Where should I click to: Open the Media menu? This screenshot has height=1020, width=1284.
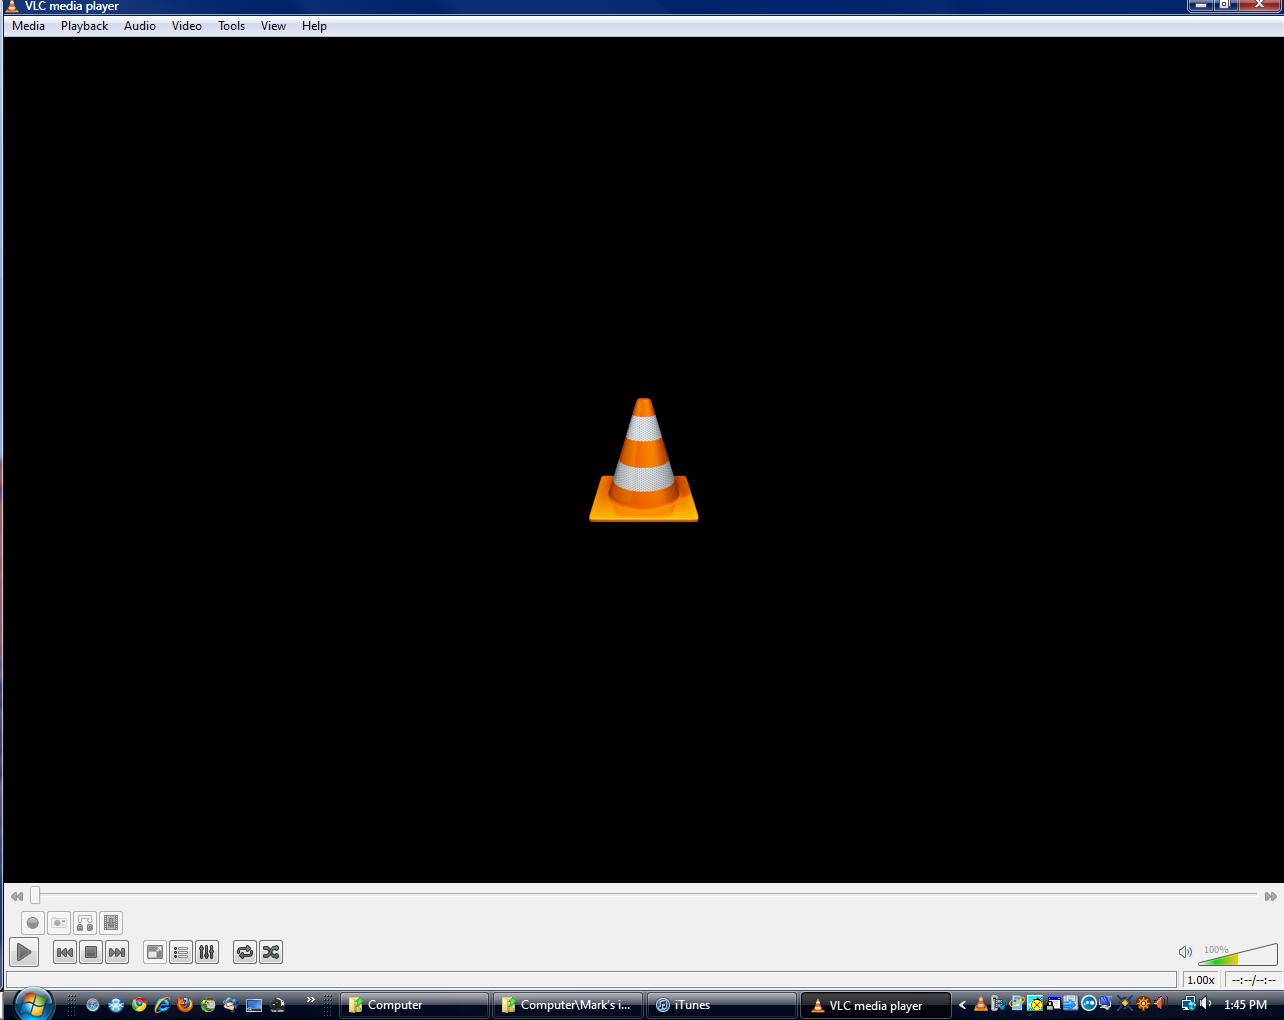(x=28, y=26)
